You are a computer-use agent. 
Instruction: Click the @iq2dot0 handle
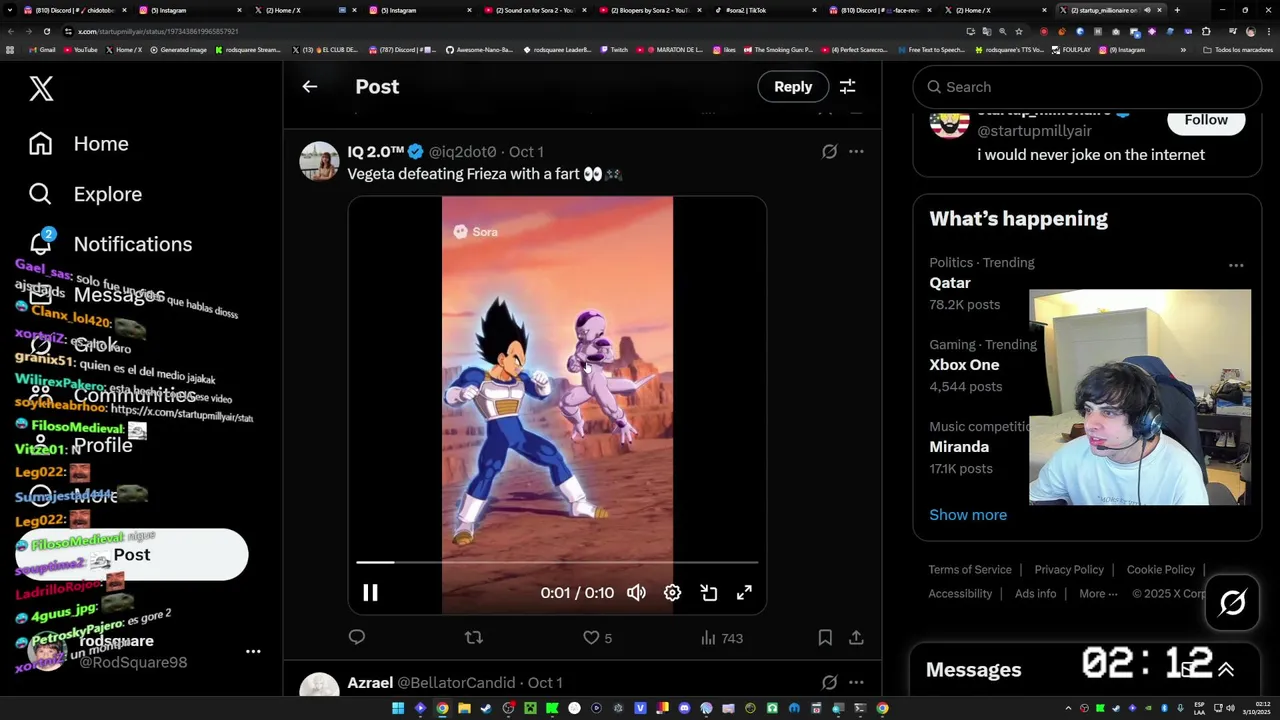point(462,152)
